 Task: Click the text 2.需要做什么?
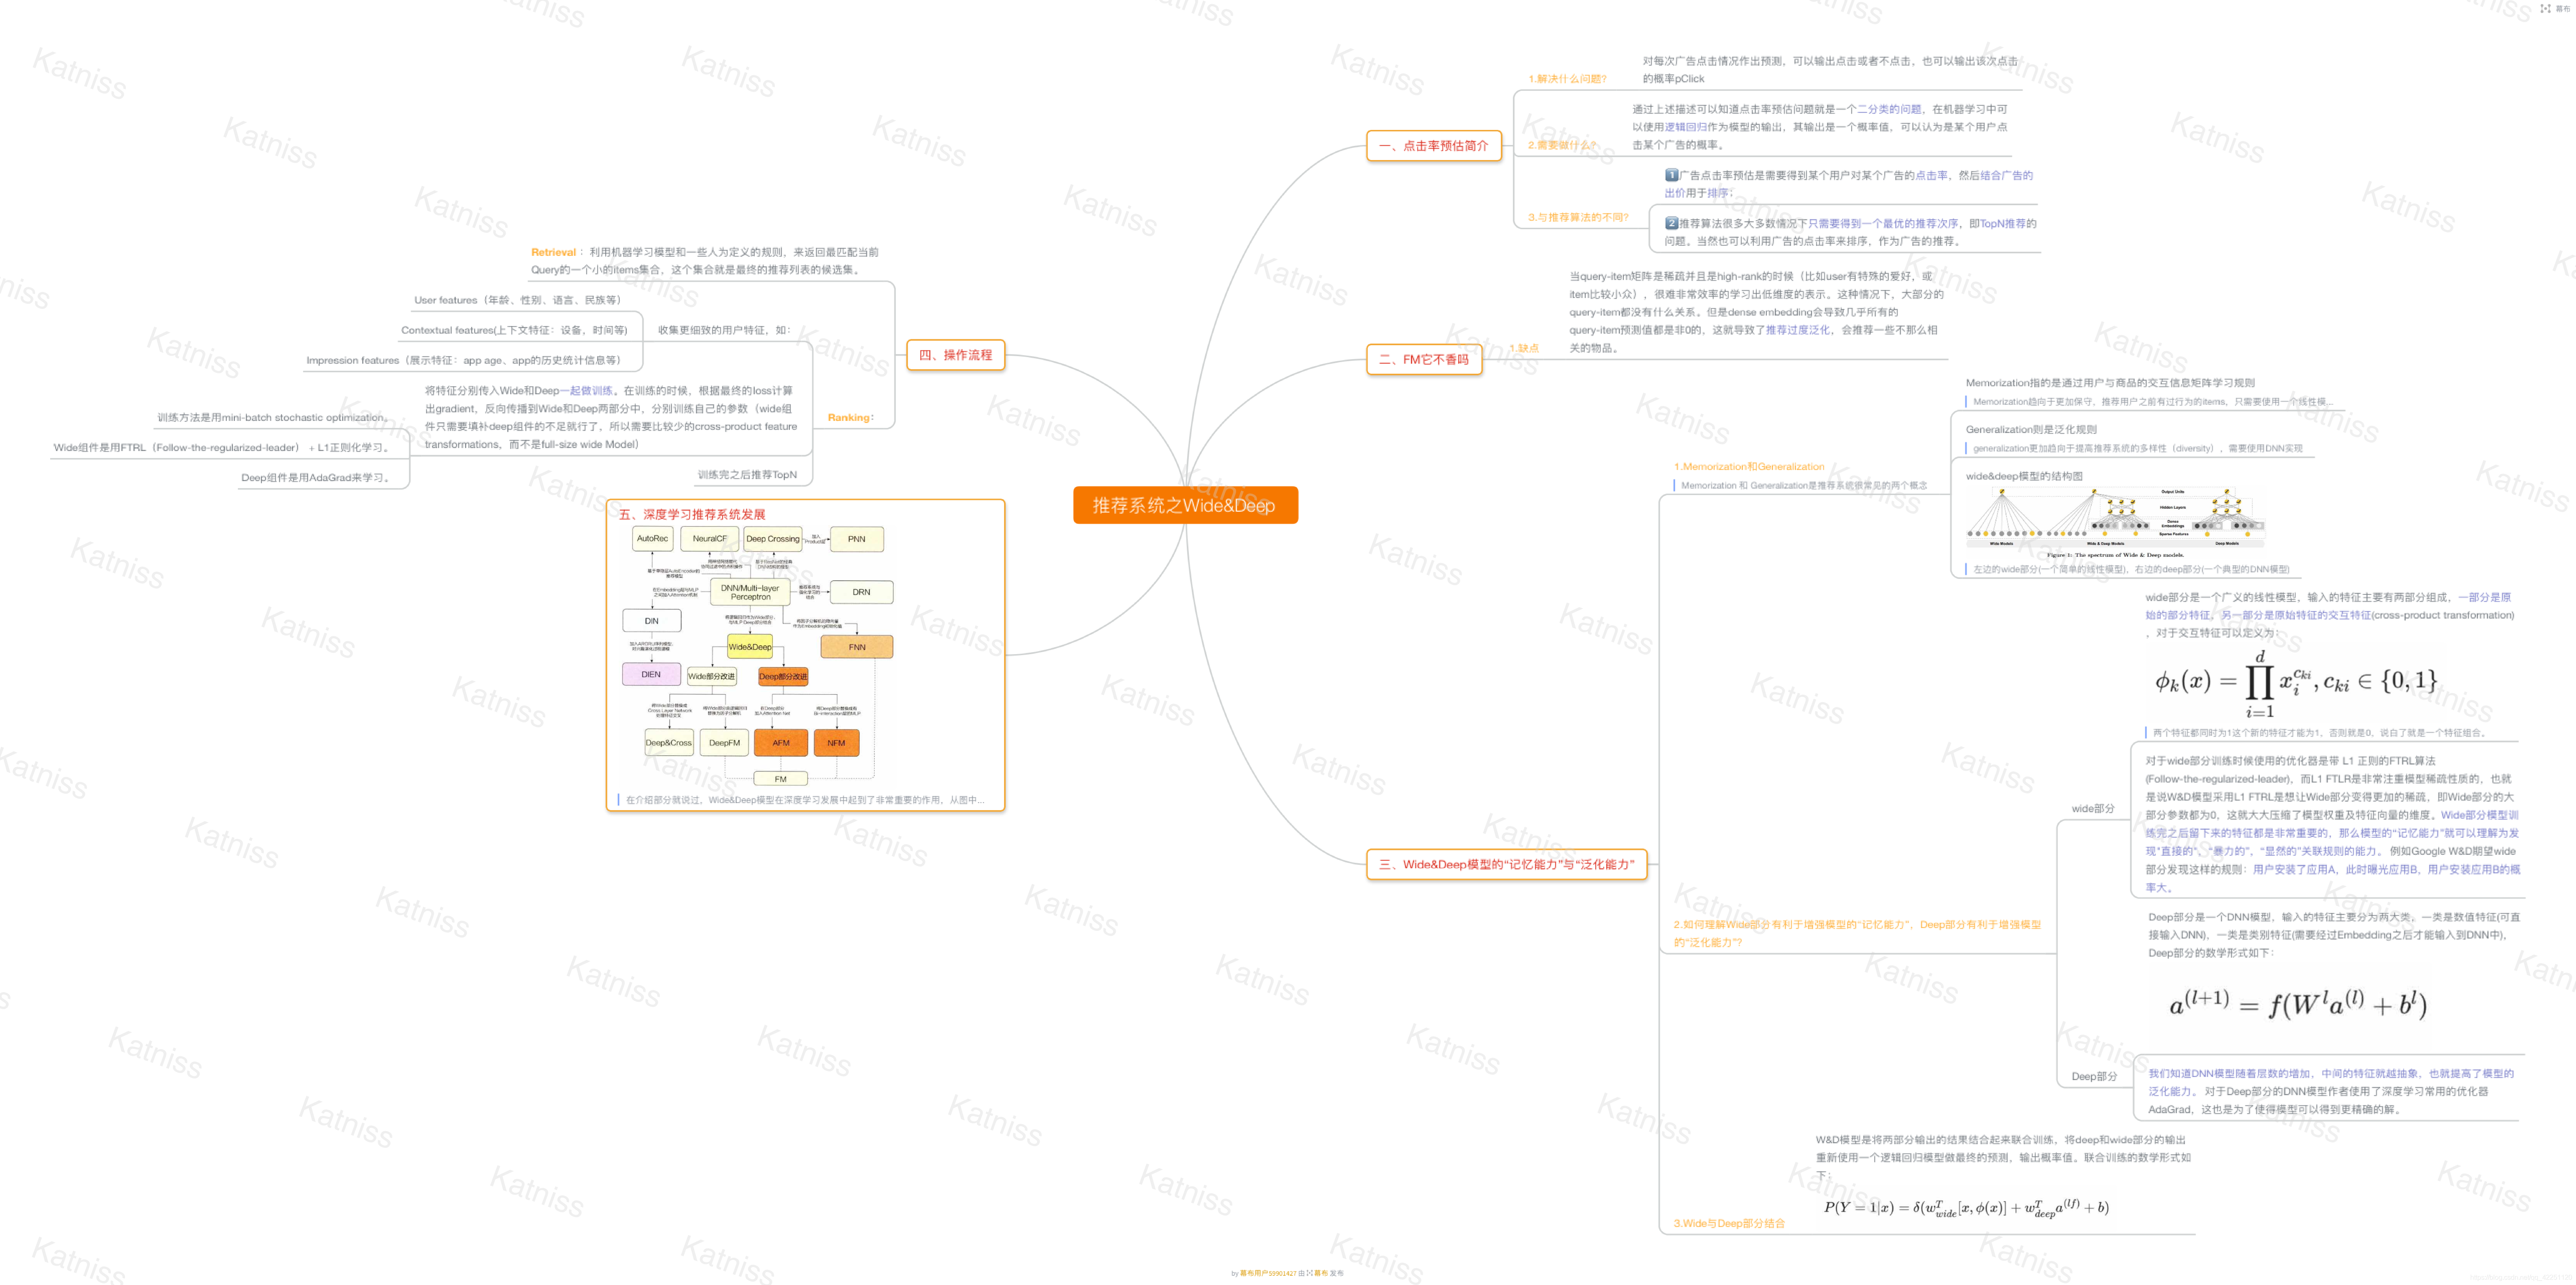[x=1562, y=145]
